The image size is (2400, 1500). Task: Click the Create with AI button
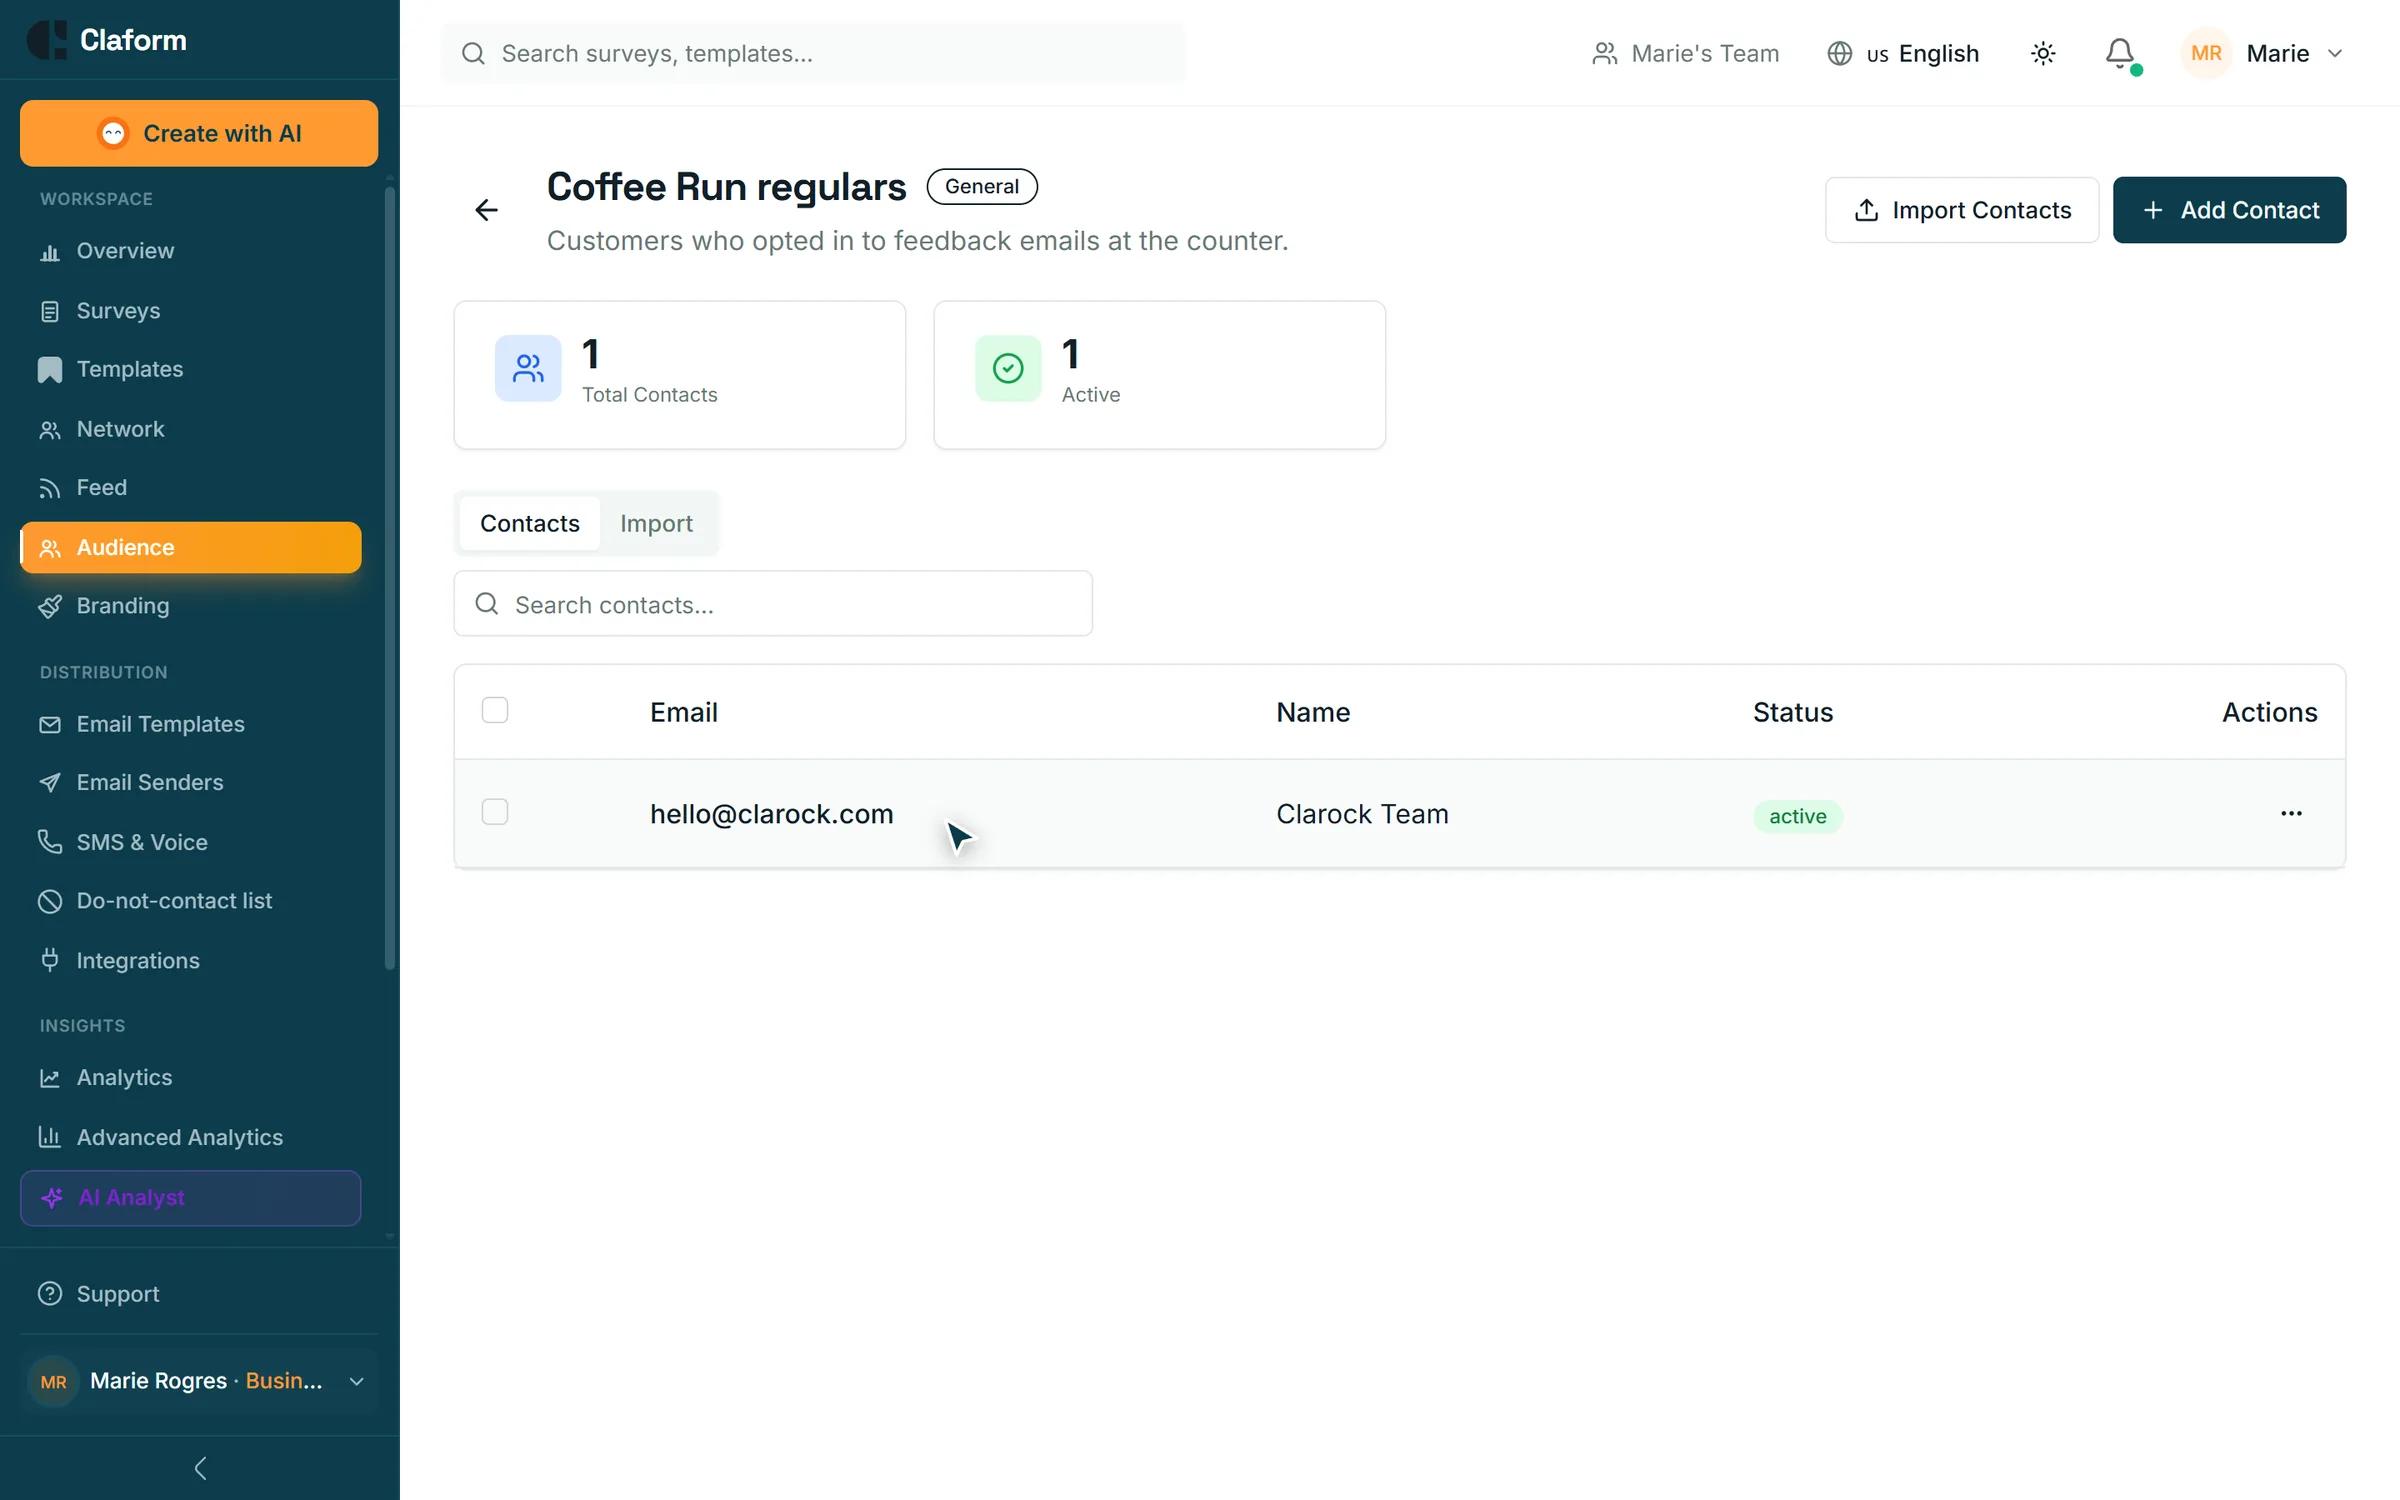pyautogui.click(x=199, y=133)
